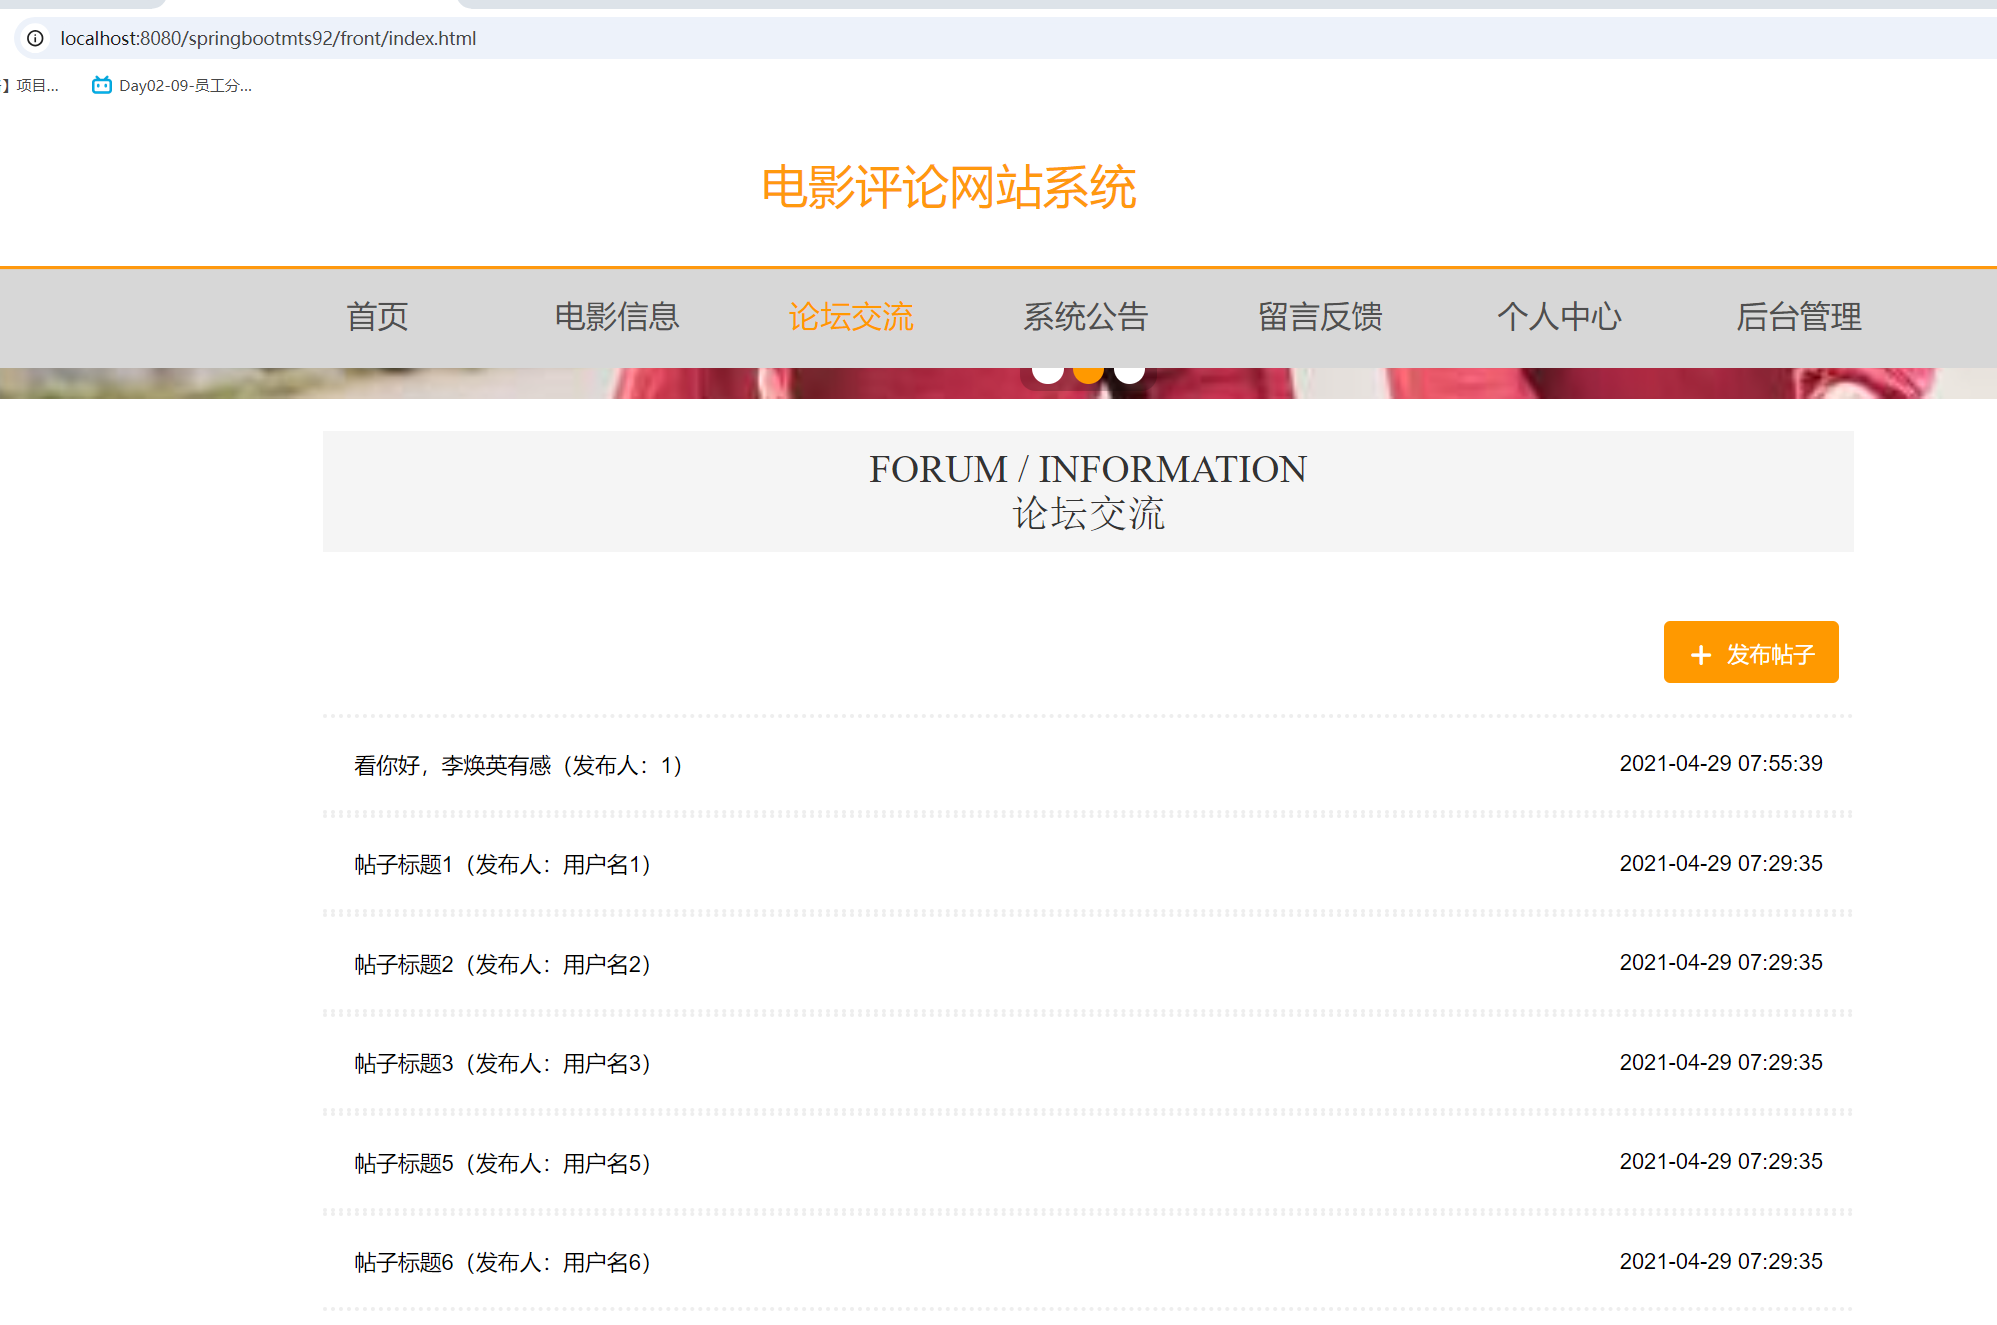Click the plus icon on 发布帖子 button
Viewport: 1997px width, 1325px height.
click(1700, 655)
